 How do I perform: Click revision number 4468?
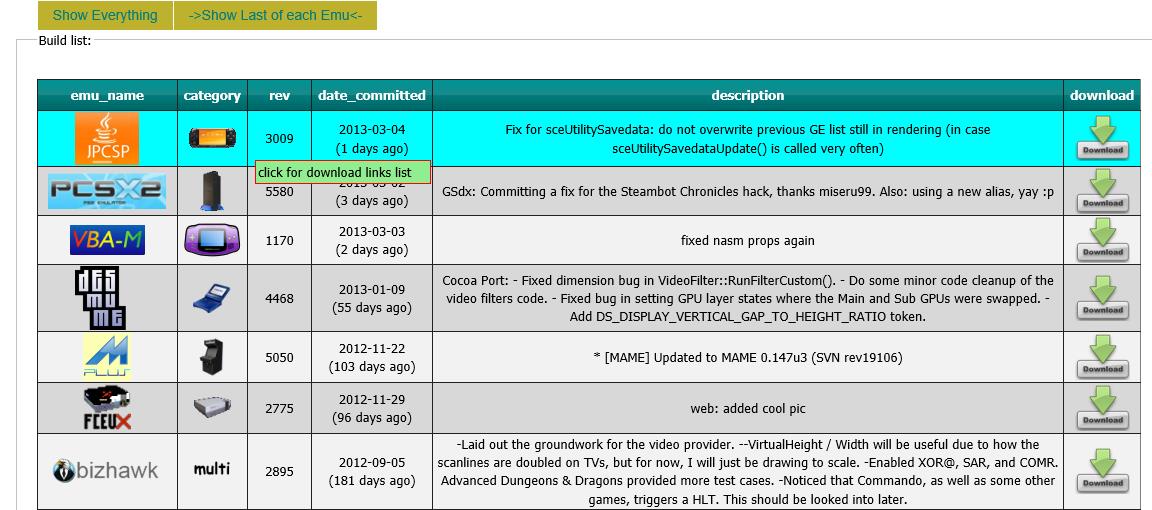coord(279,298)
